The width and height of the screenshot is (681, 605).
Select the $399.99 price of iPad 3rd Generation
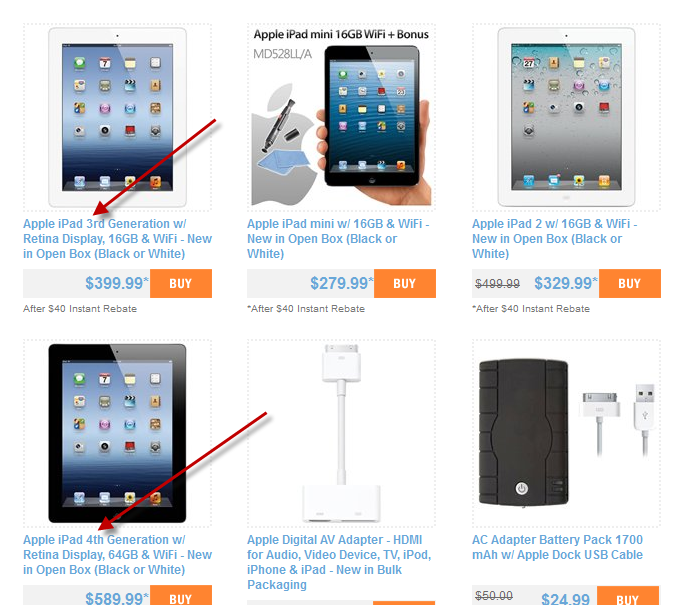point(116,283)
